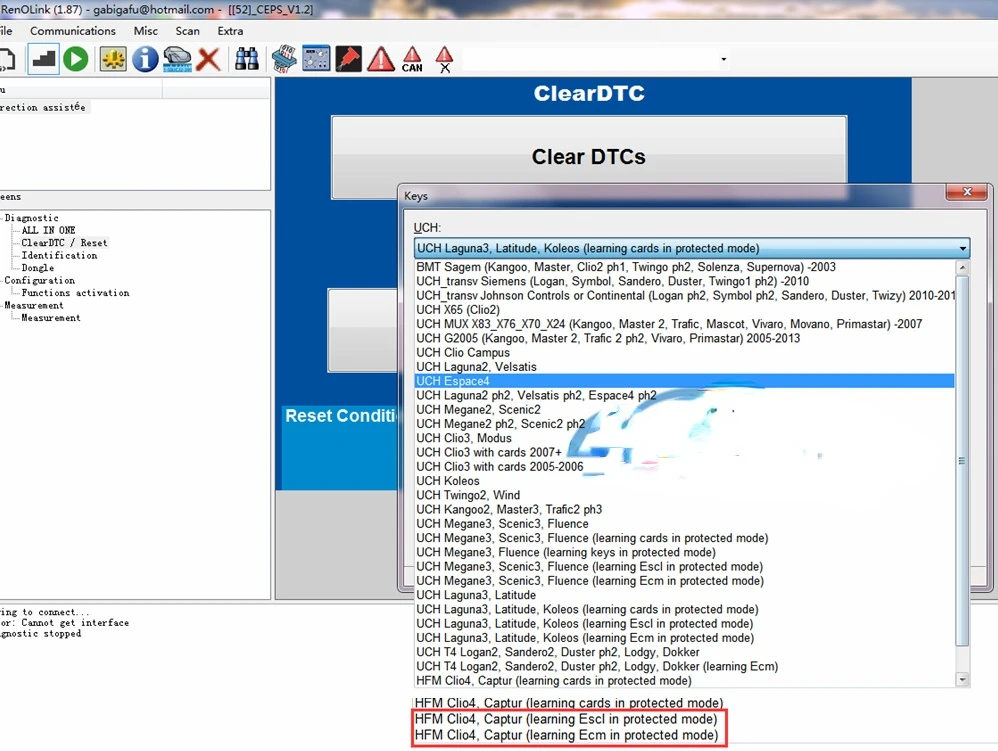Click the UCH list scrollbar up arrow
The image size is (998, 751).
pyautogui.click(x=962, y=267)
